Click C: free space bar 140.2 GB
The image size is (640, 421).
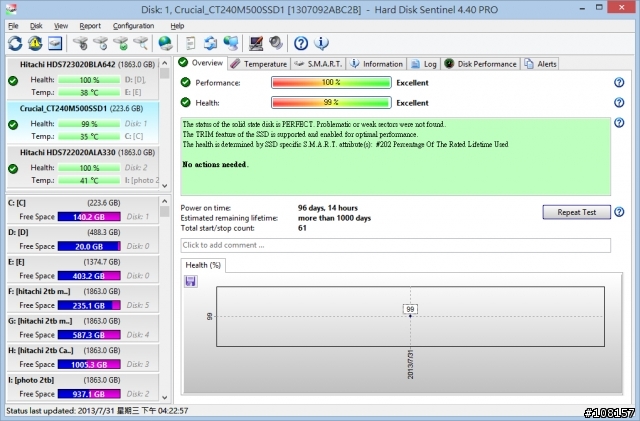click(x=89, y=217)
